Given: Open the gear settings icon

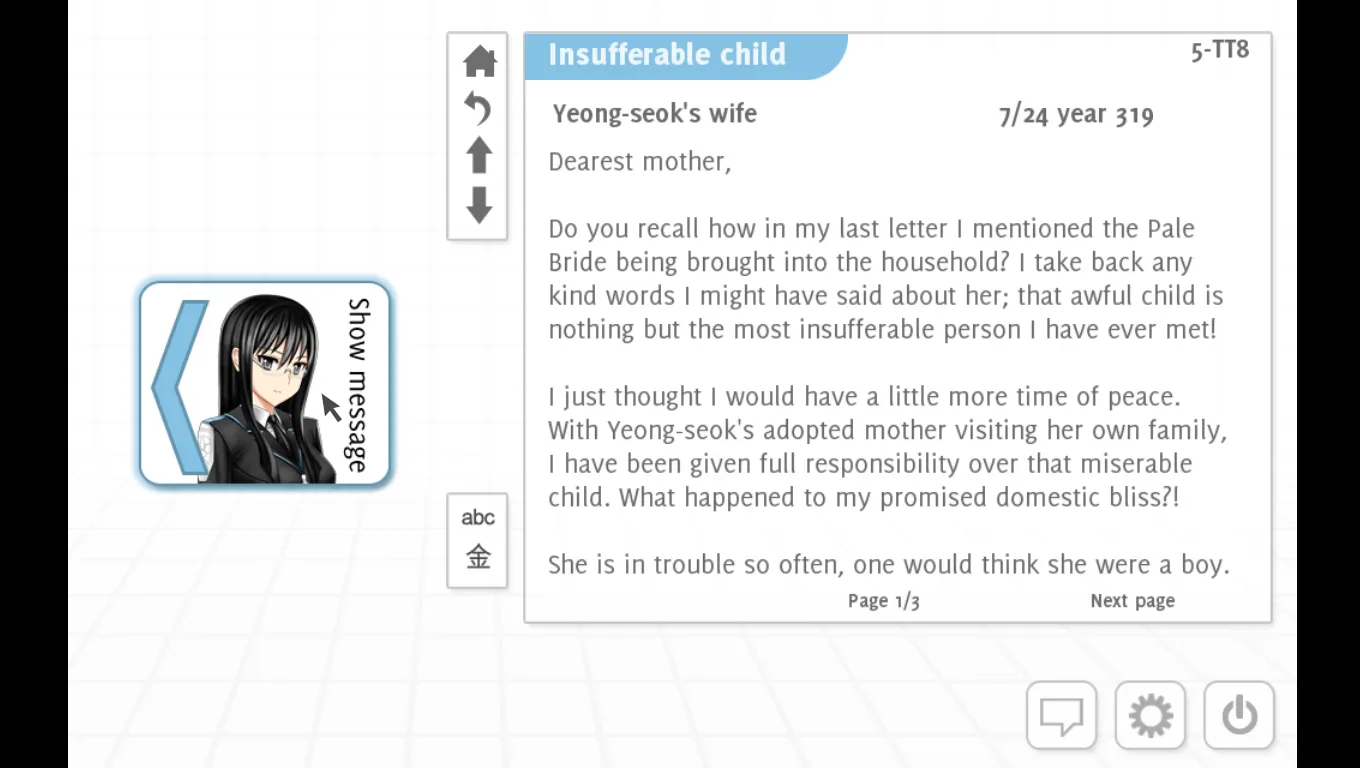Looking at the screenshot, I should (1150, 715).
